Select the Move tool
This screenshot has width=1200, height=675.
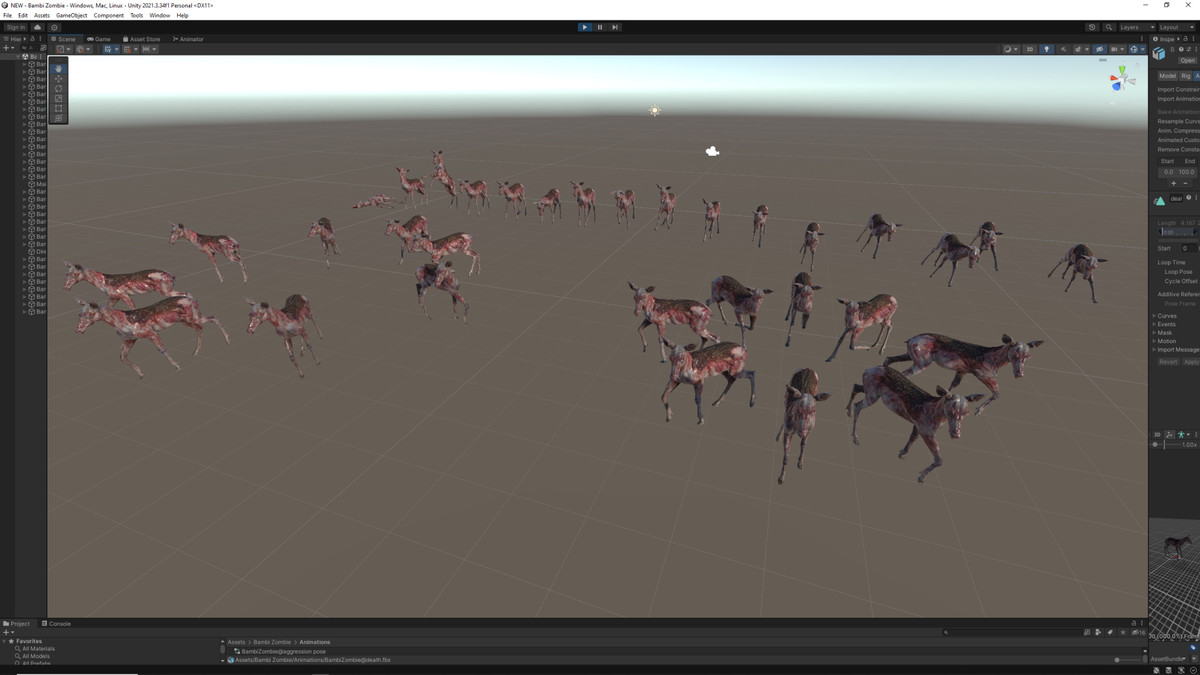(x=58, y=79)
